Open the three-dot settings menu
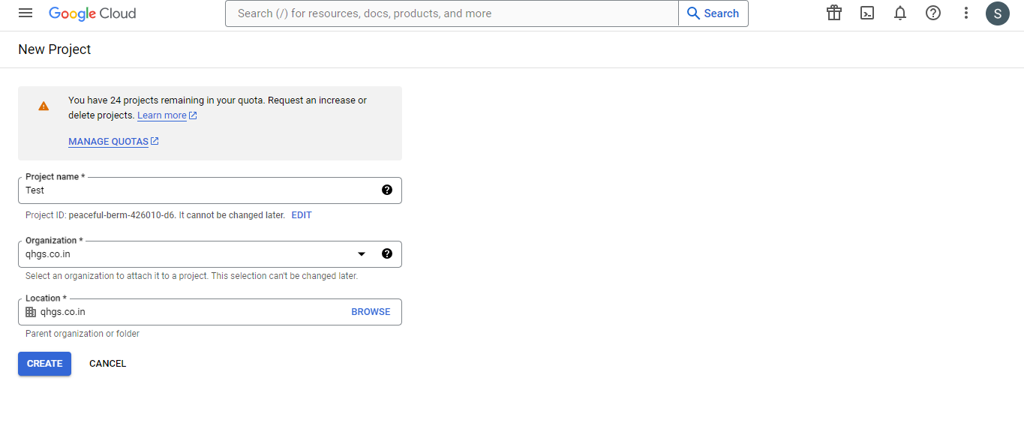 click(966, 13)
